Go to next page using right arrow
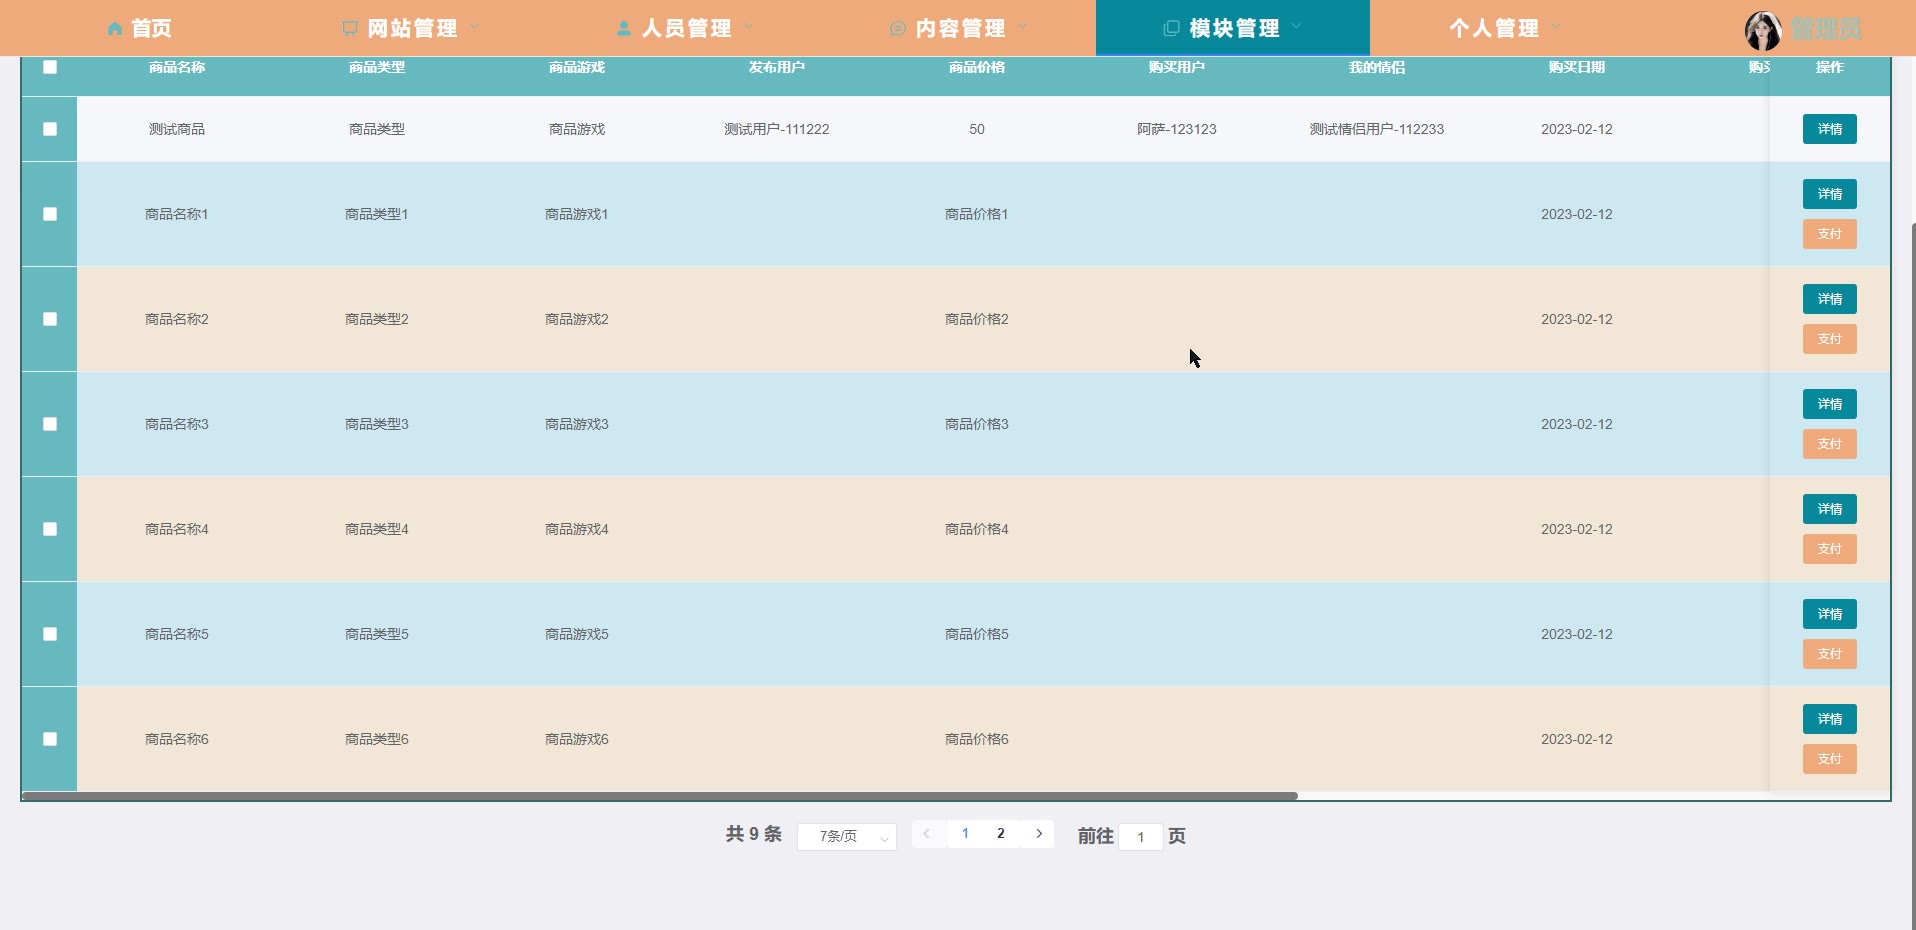The width and height of the screenshot is (1916, 930). click(1039, 834)
